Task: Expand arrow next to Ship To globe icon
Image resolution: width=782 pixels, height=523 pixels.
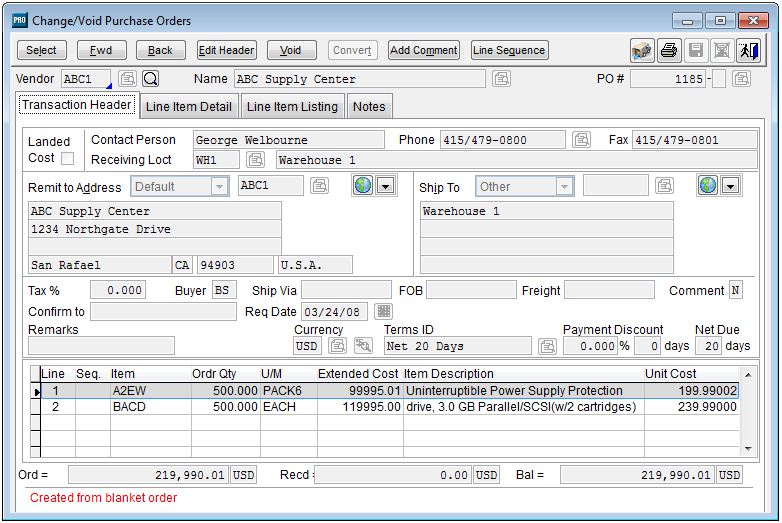Action: [x=730, y=186]
